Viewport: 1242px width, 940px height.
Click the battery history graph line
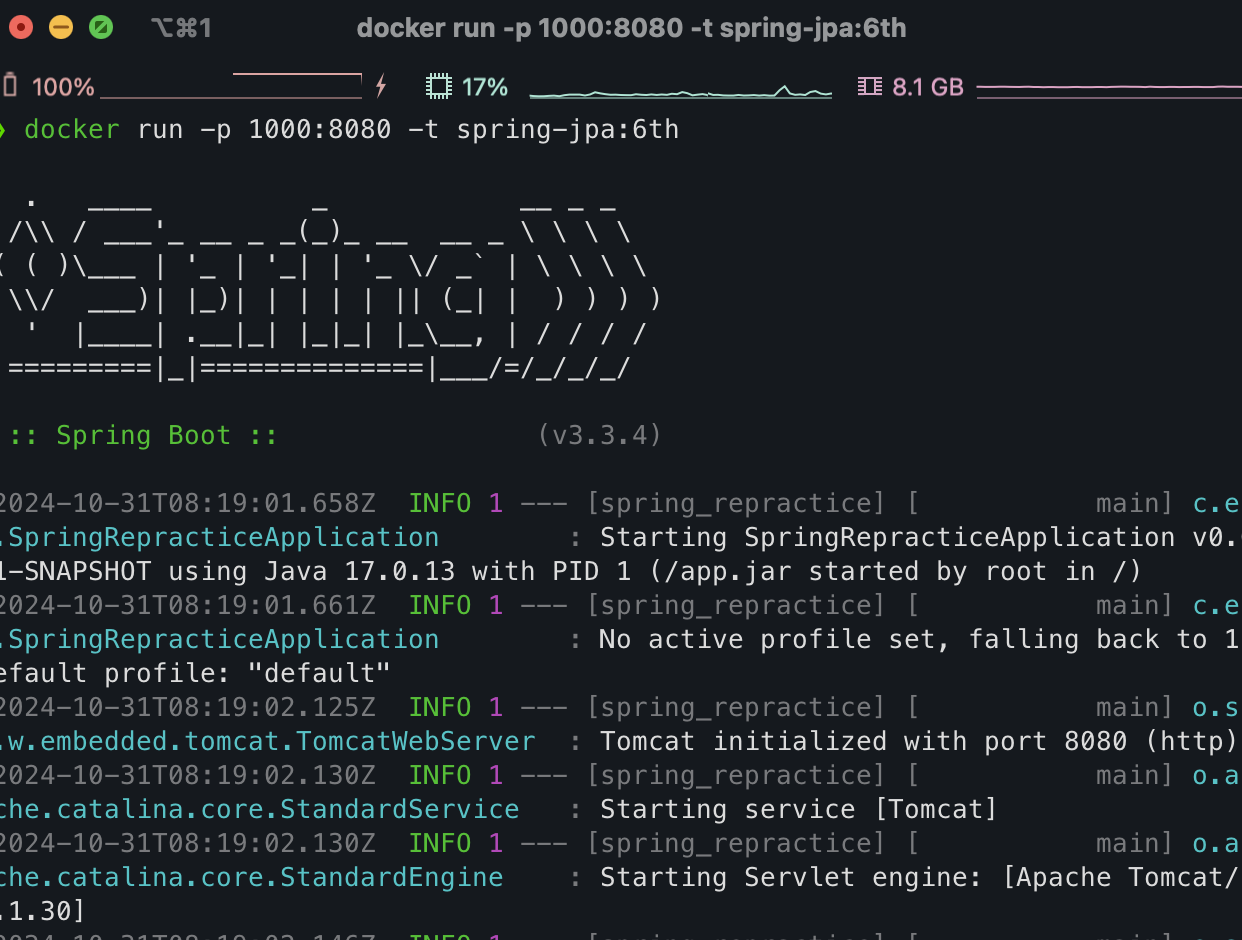click(x=231, y=86)
